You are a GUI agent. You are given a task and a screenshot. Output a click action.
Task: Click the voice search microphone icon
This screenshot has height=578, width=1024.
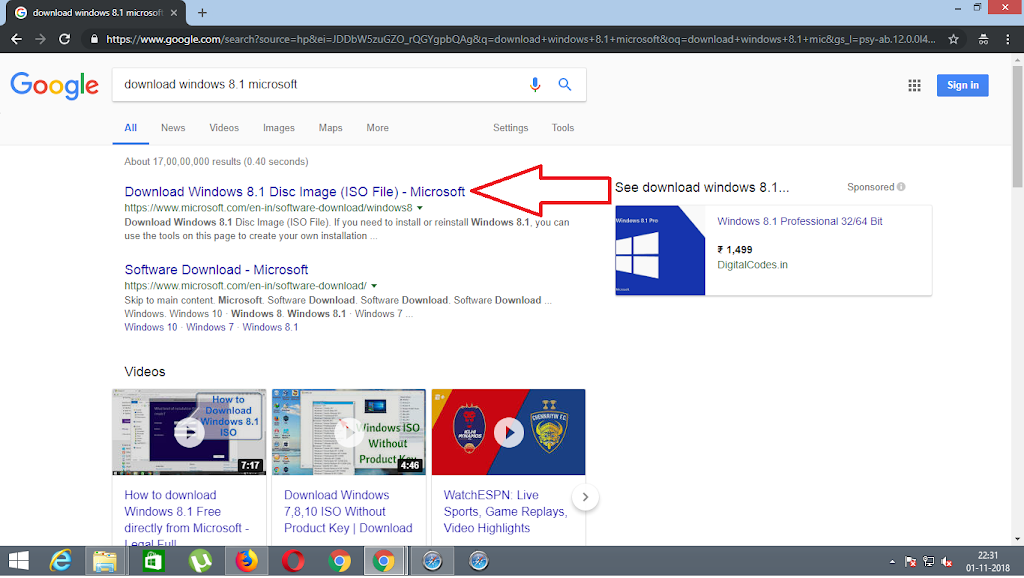coord(535,85)
